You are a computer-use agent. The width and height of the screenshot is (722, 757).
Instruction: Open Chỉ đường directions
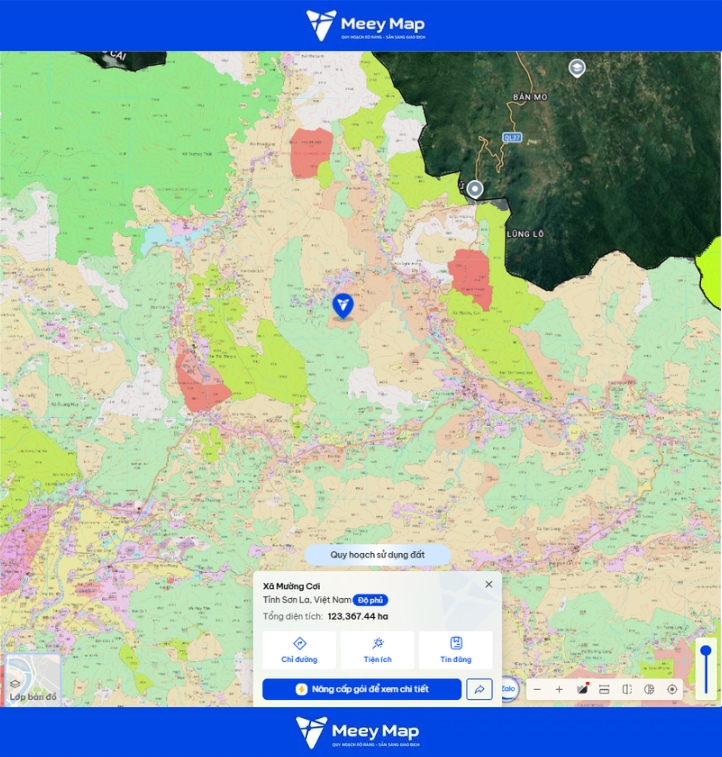point(299,650)
